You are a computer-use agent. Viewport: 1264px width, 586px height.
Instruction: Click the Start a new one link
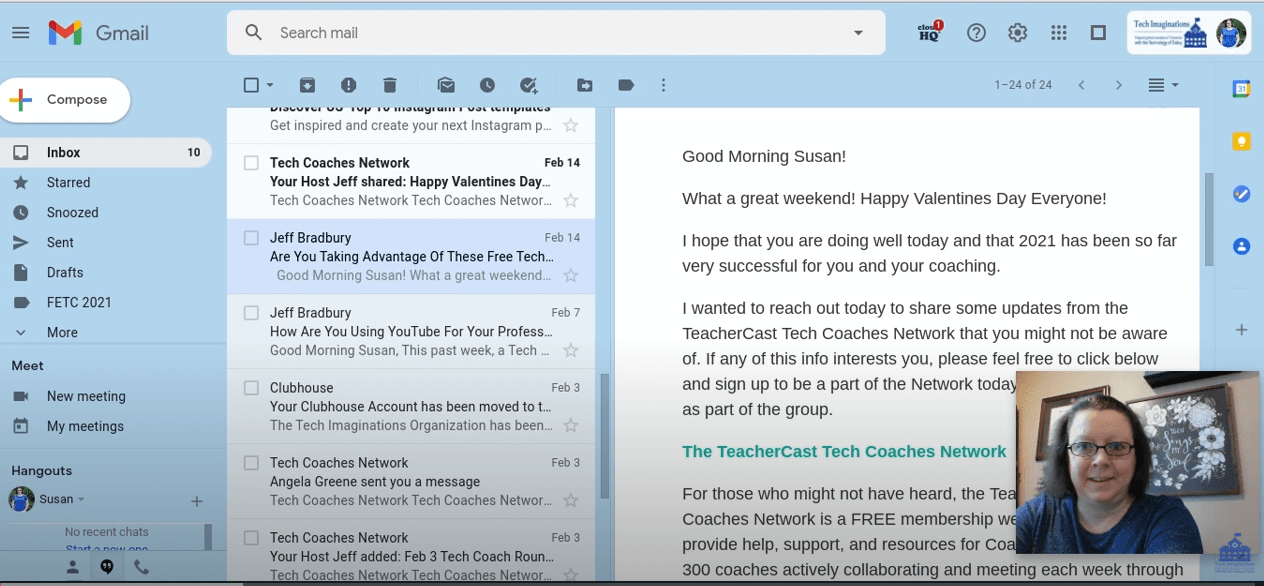(107, 549)
